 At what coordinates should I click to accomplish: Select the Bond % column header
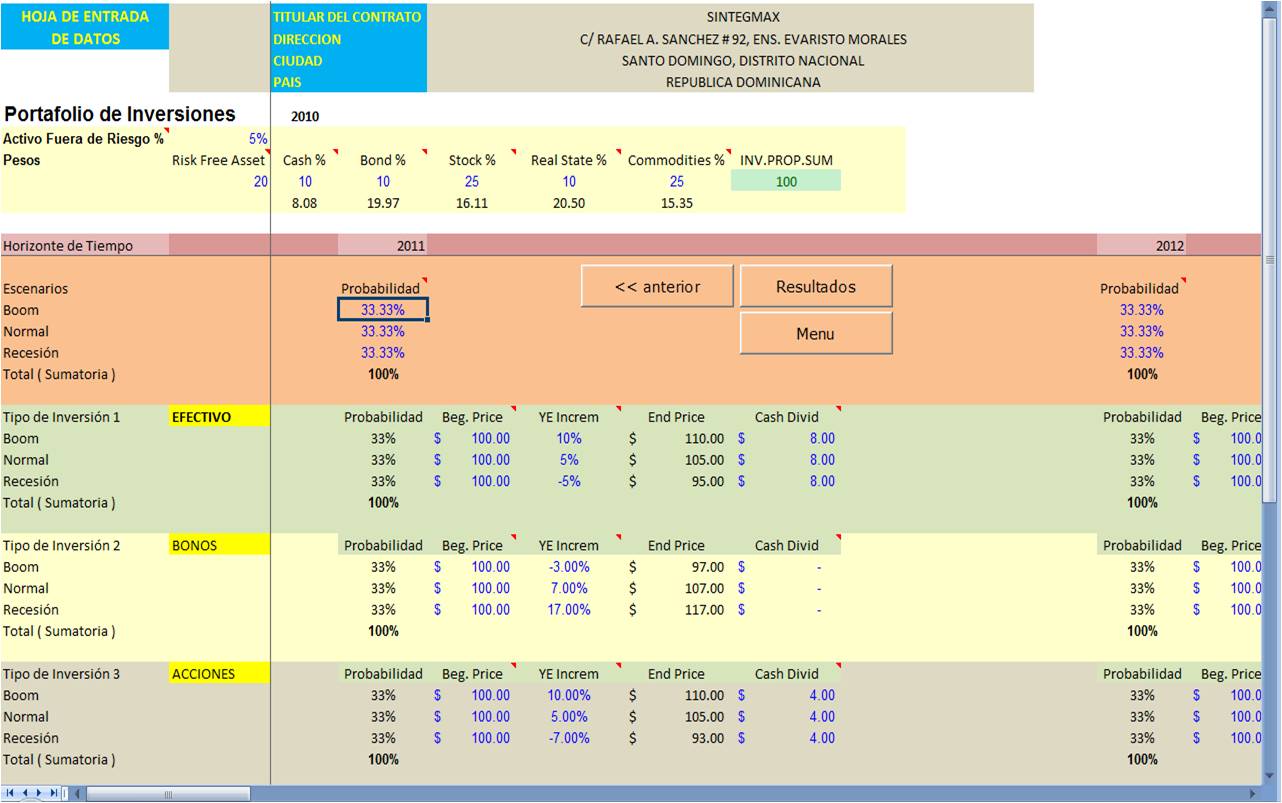tap(383, 160)
